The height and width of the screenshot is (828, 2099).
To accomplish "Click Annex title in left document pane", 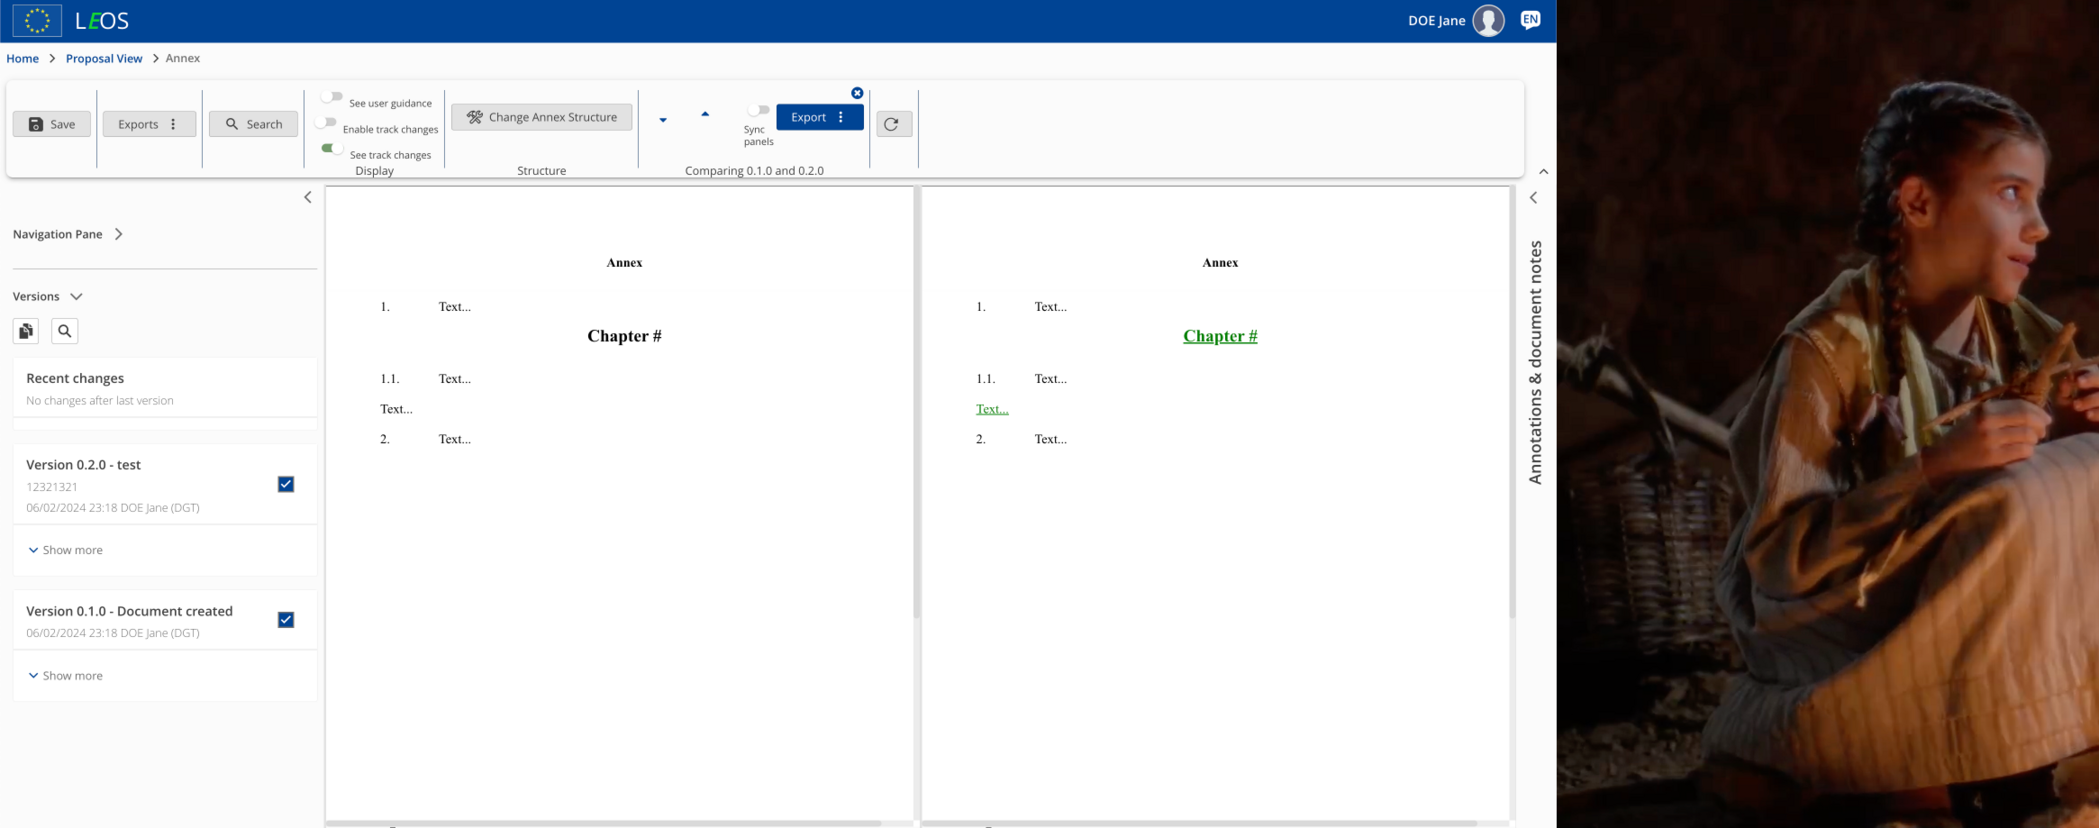I will pos(624,263).
